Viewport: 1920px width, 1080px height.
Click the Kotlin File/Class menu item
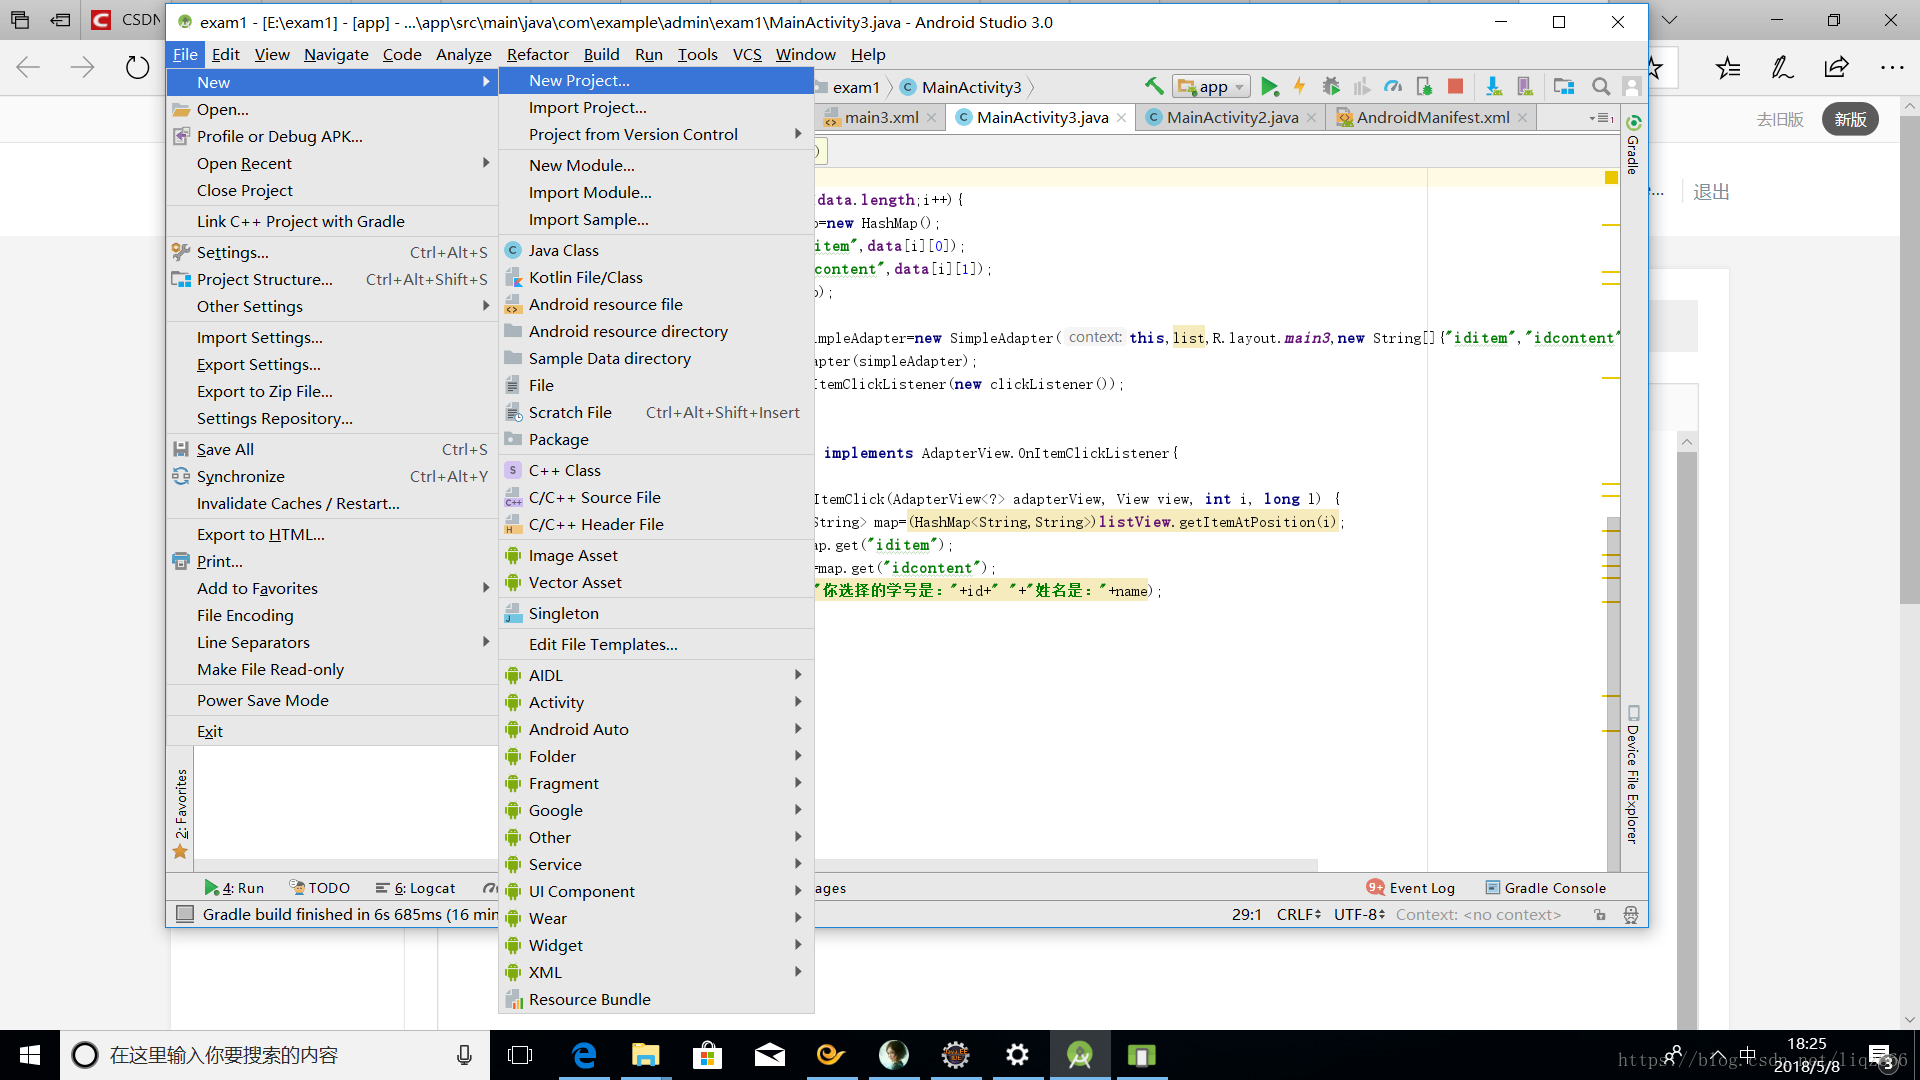(584, 277)
